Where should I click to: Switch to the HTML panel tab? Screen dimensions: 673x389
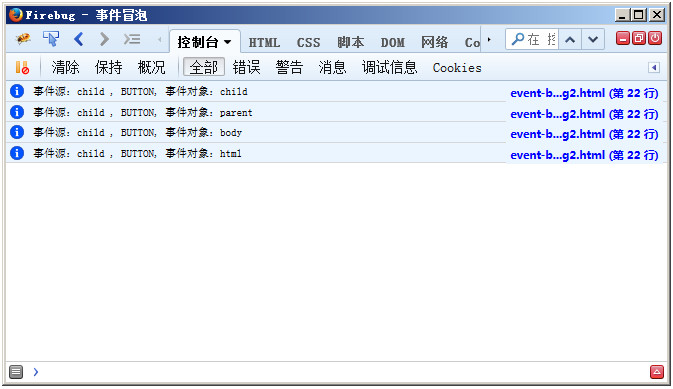click(264, 43)
